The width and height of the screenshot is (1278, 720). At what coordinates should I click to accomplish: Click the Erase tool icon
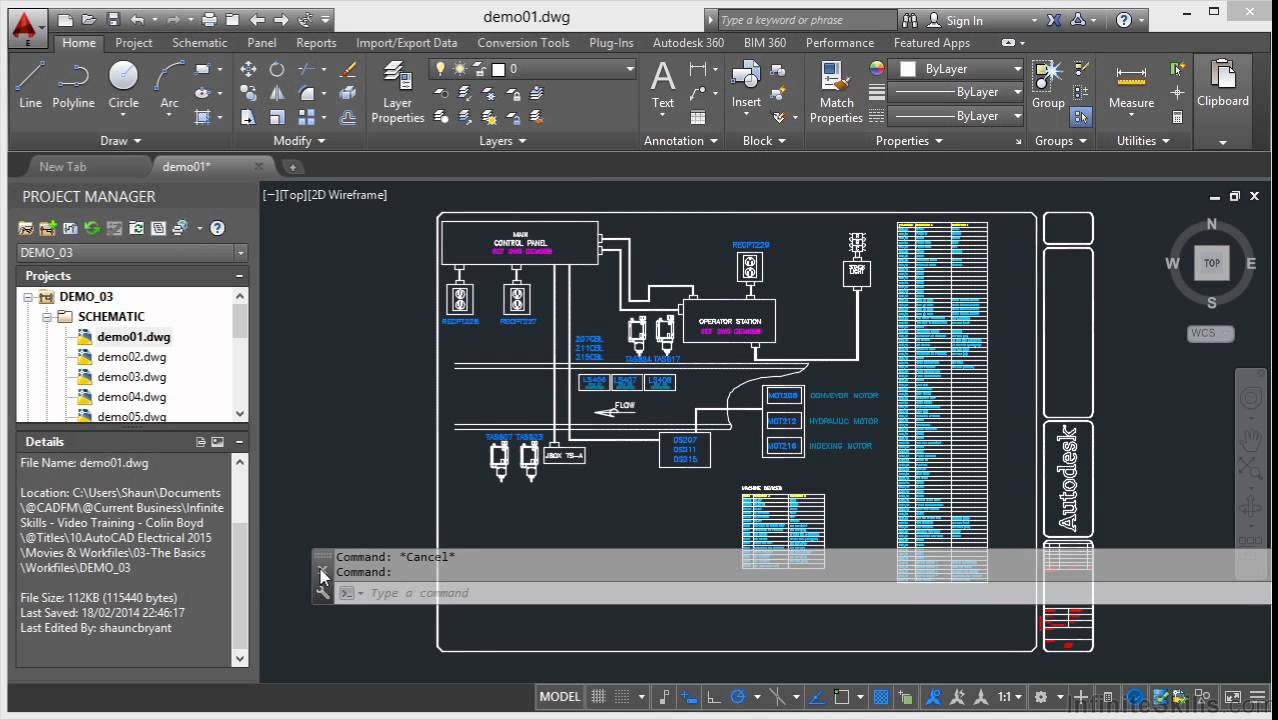(x=348, y=69)
